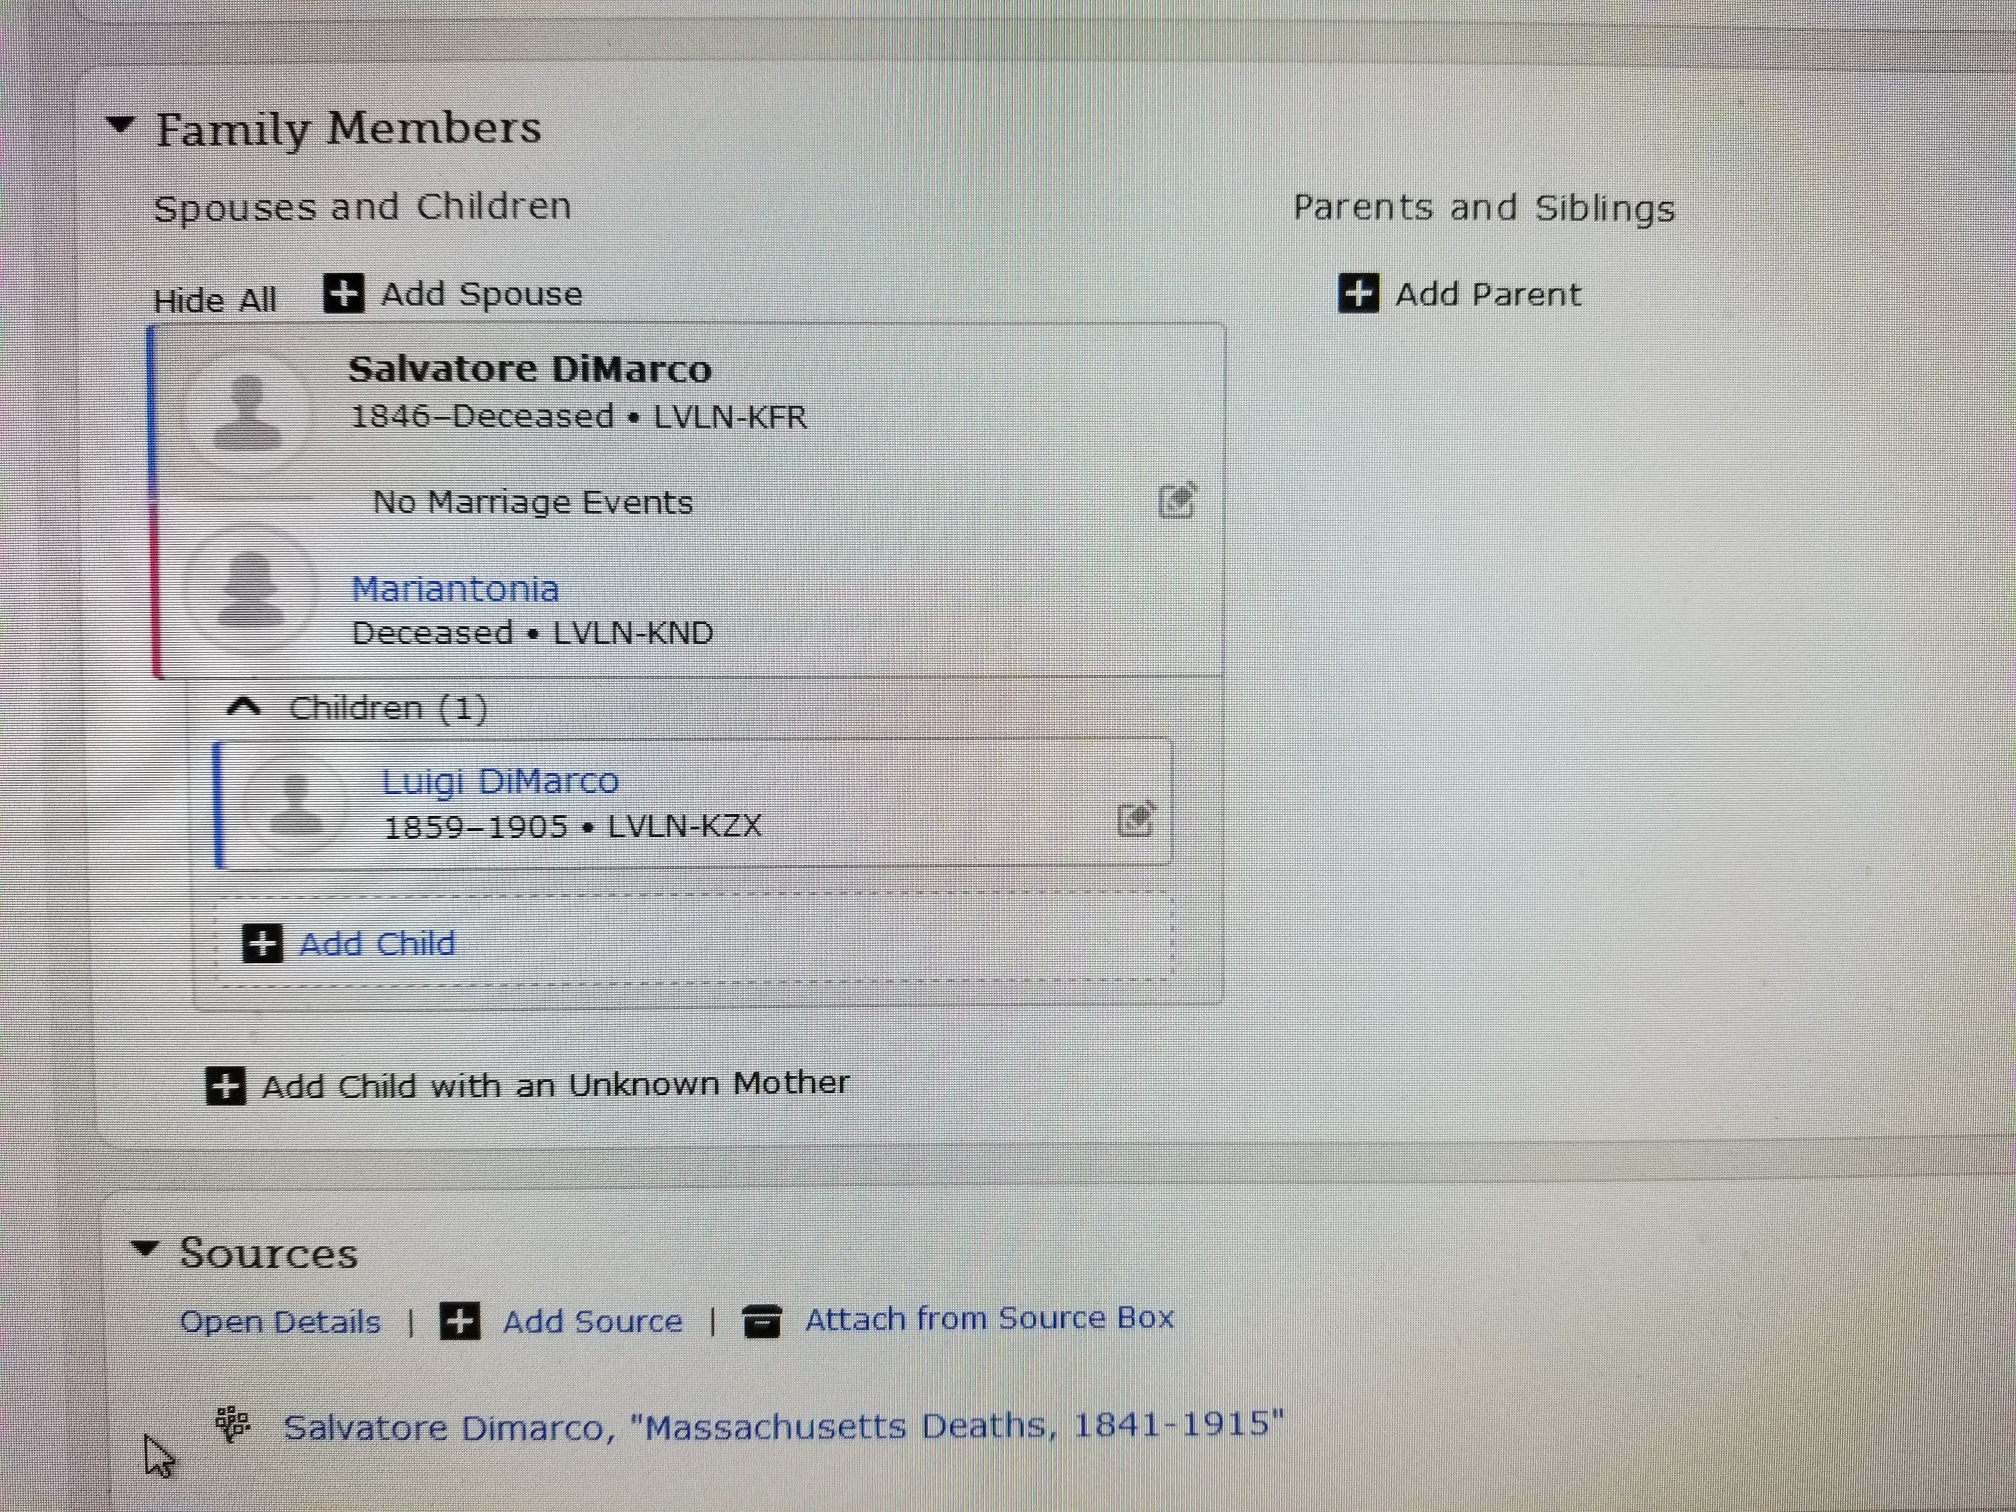Image resolution: width=2016 pixels, height=1512 pixels.
Task: Click Attach from Source Box
Action: coord(988,1319)
